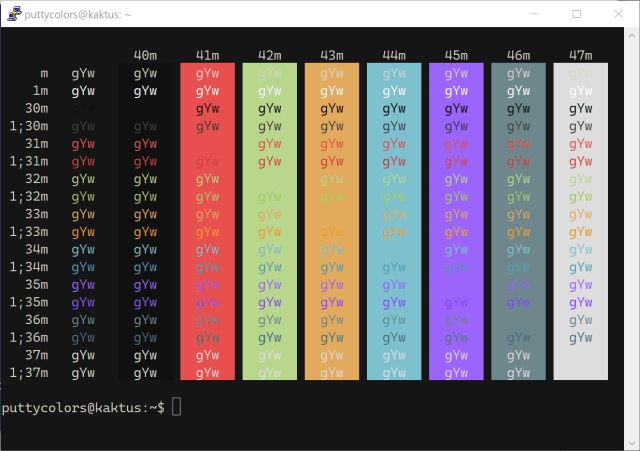Click the white 47m background color column
640x451 pixels.
pyautogui.click(x=580, y=222)
